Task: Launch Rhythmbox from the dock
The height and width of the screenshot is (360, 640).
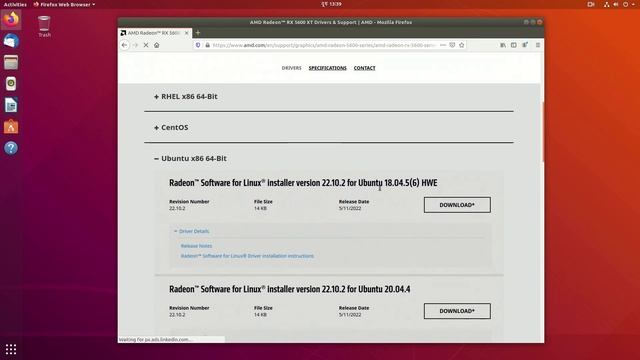Action: click(x=11, y=84)
